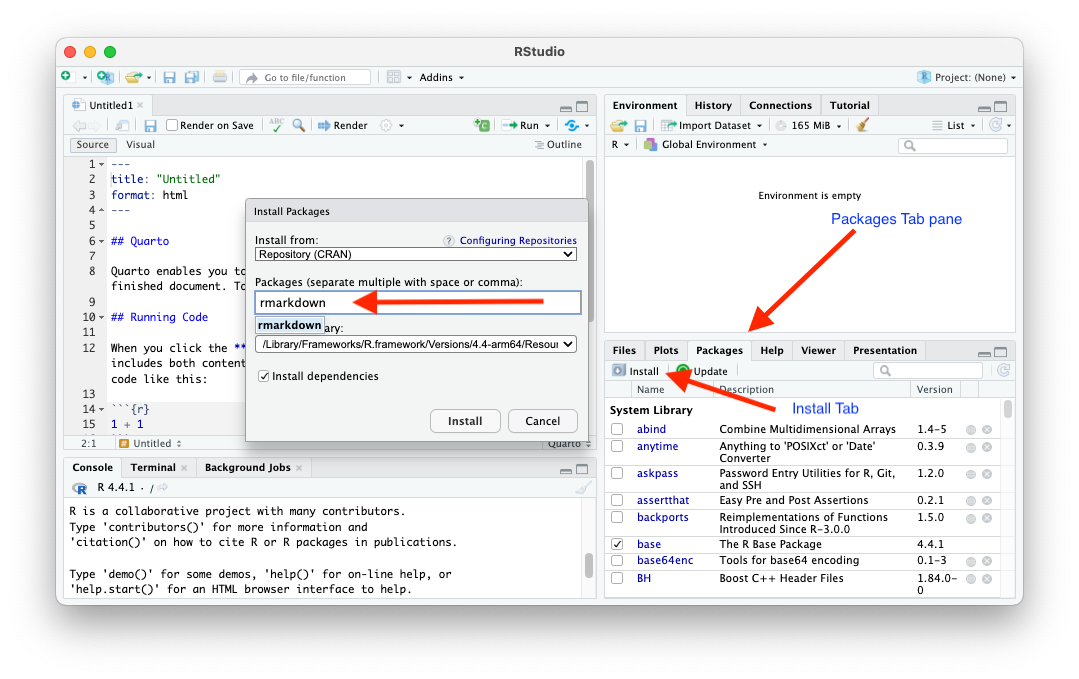This screenshot has height=679, width=1079.
Task: Check the anytime package checkbox
Action: 617,446
